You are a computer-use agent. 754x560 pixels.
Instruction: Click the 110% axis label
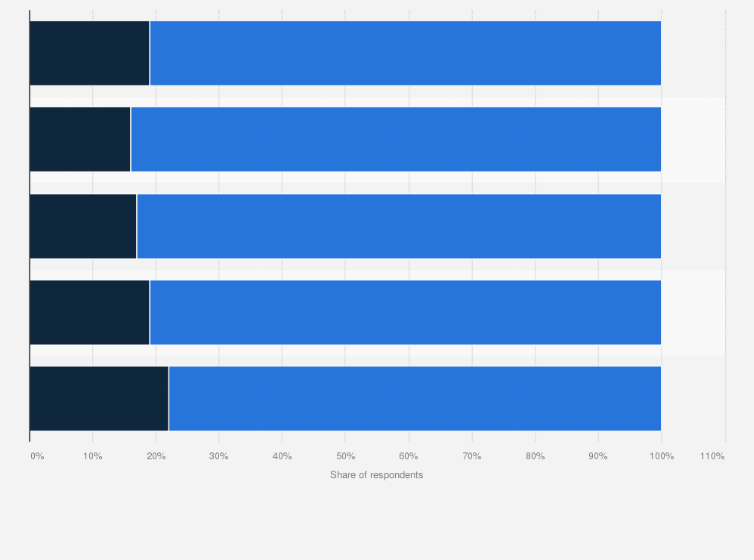712,456
